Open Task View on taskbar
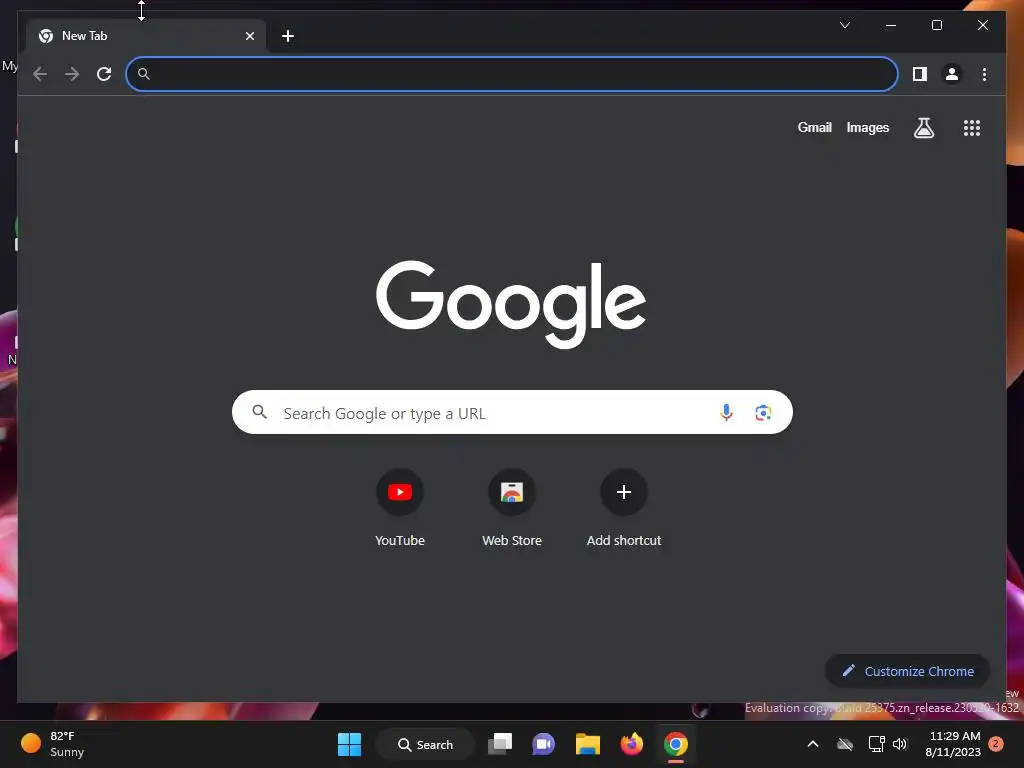 (x=500, y=744)
